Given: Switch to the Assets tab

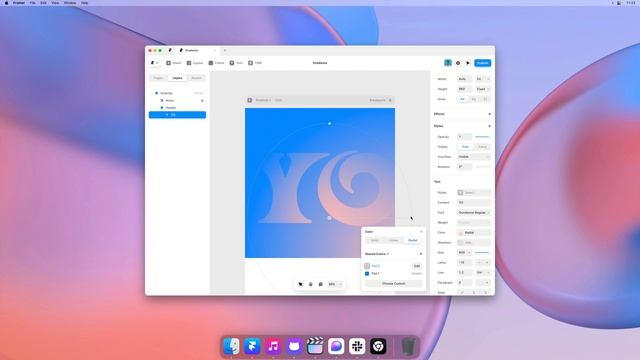Looking at the screenshot, I should click(196, 78).
